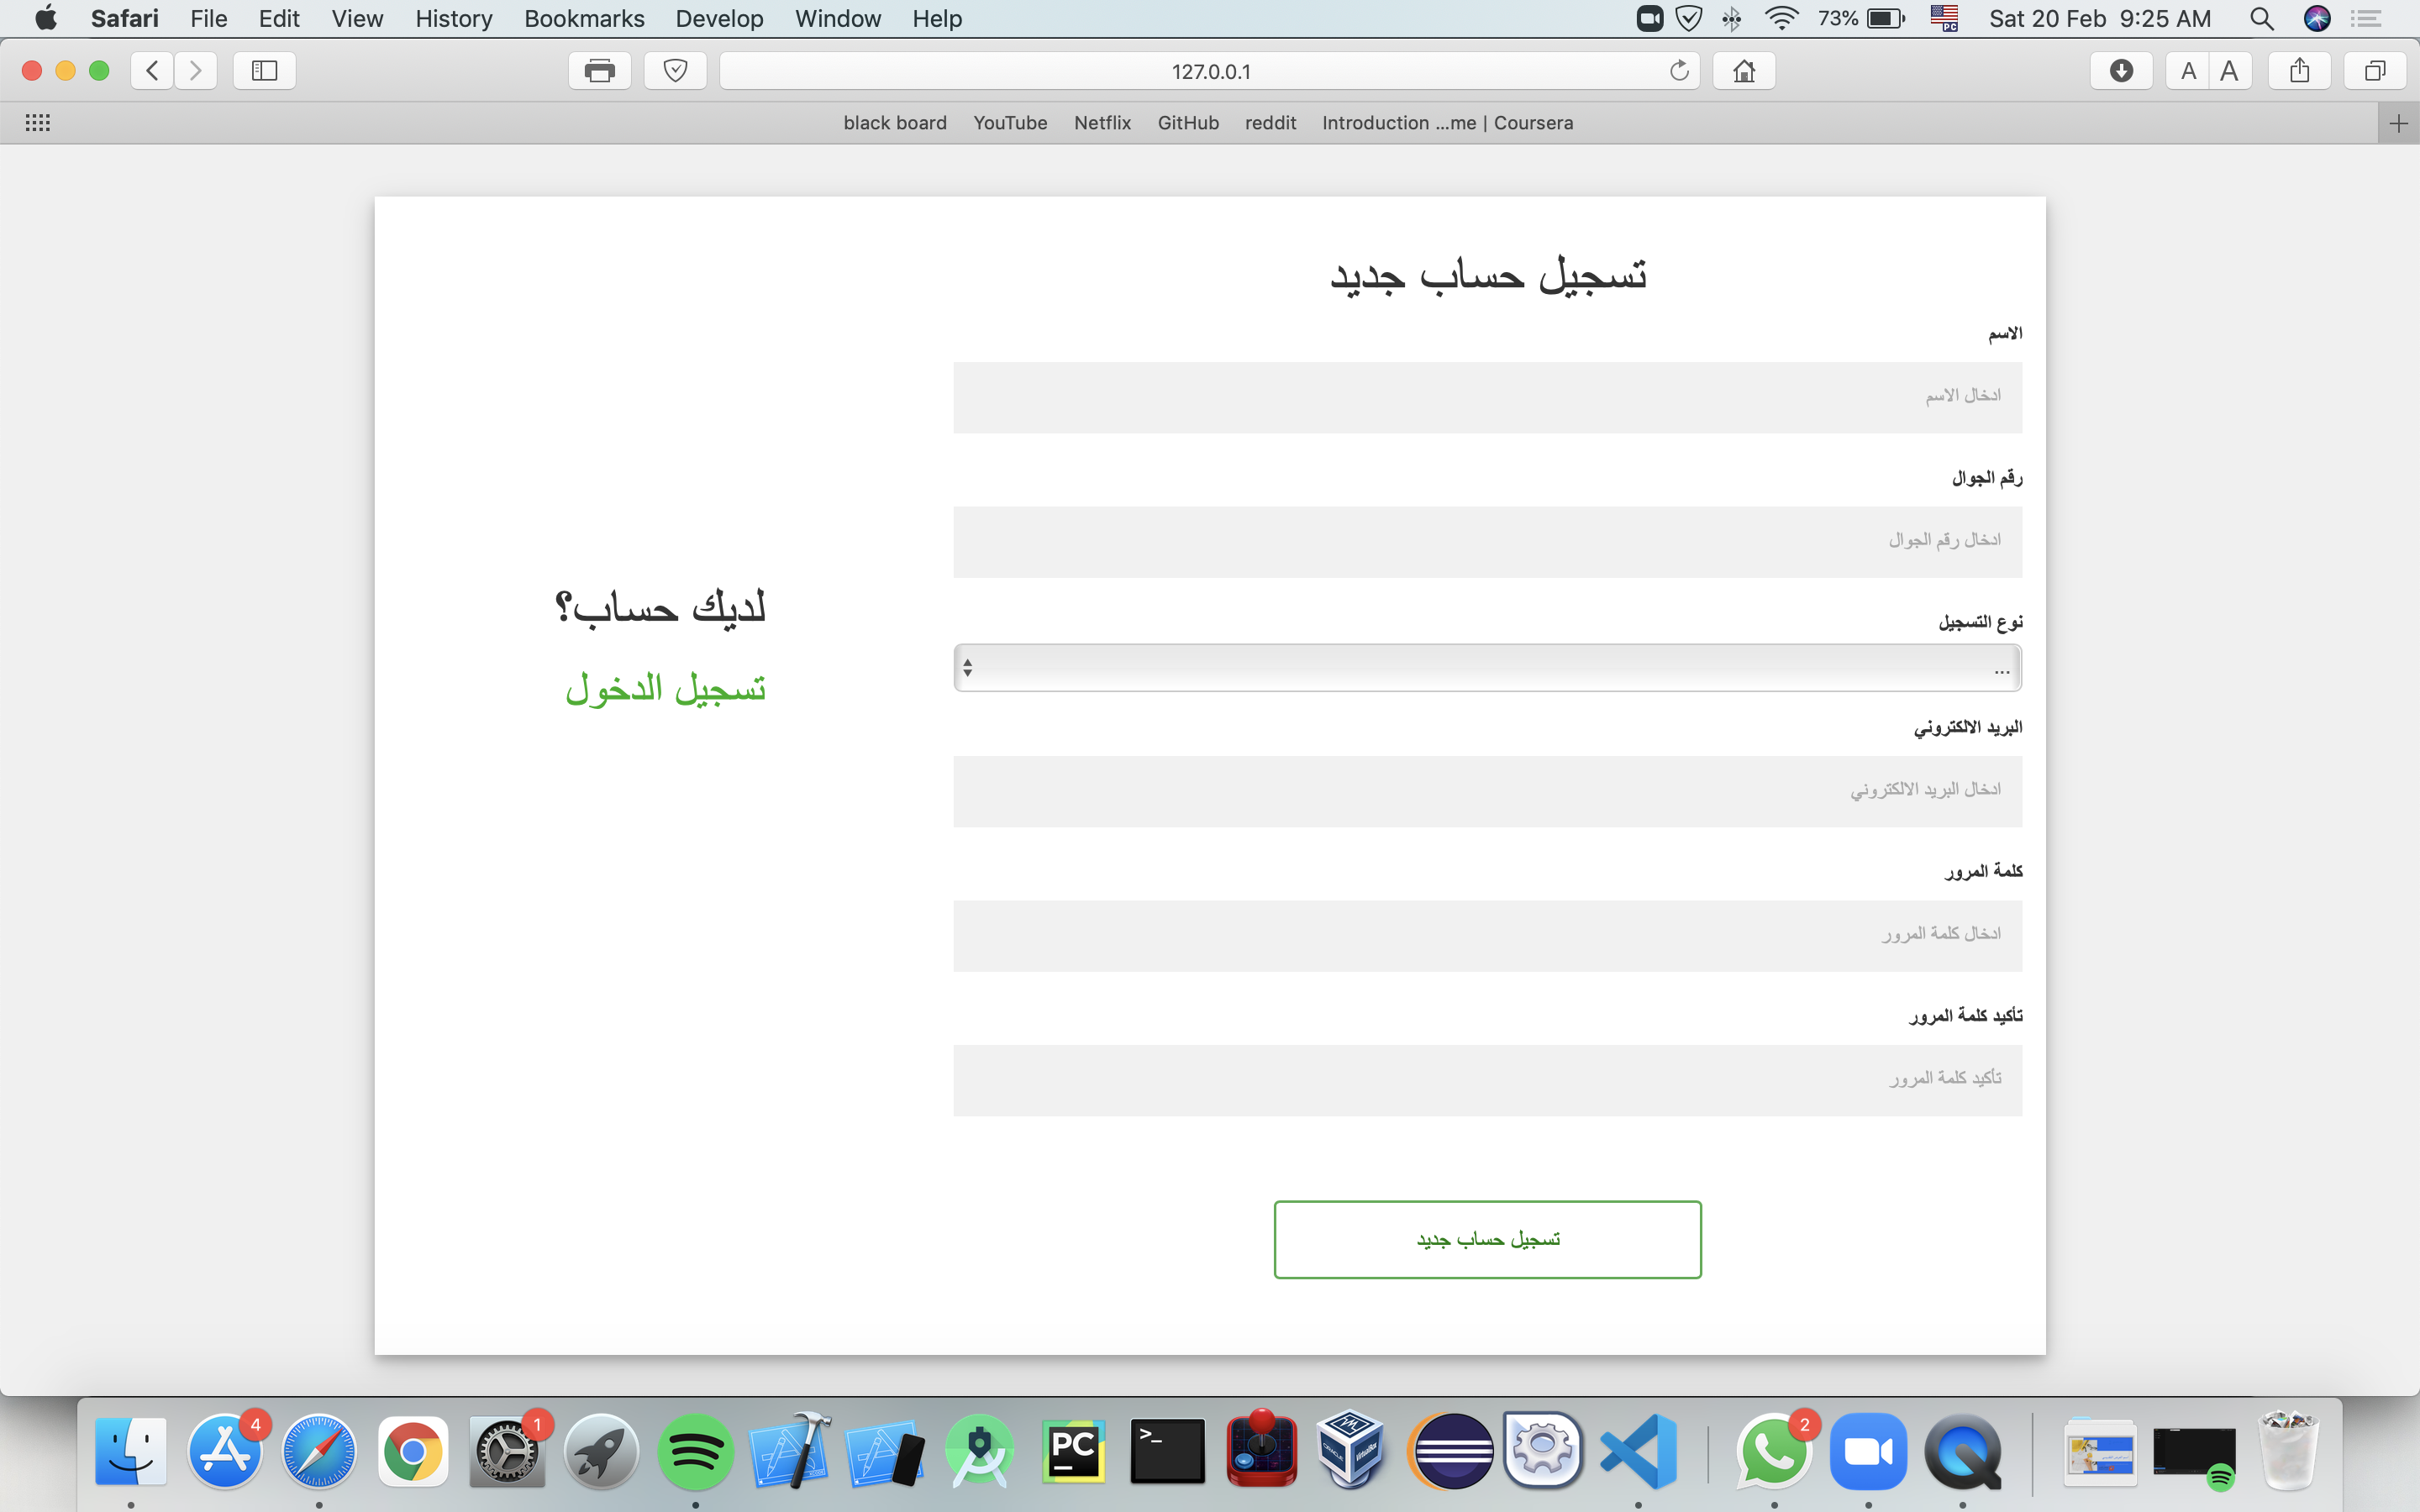Reload the page with refresh icon
Viewport: 2420px width, 1512px height.
[1679, 71]
